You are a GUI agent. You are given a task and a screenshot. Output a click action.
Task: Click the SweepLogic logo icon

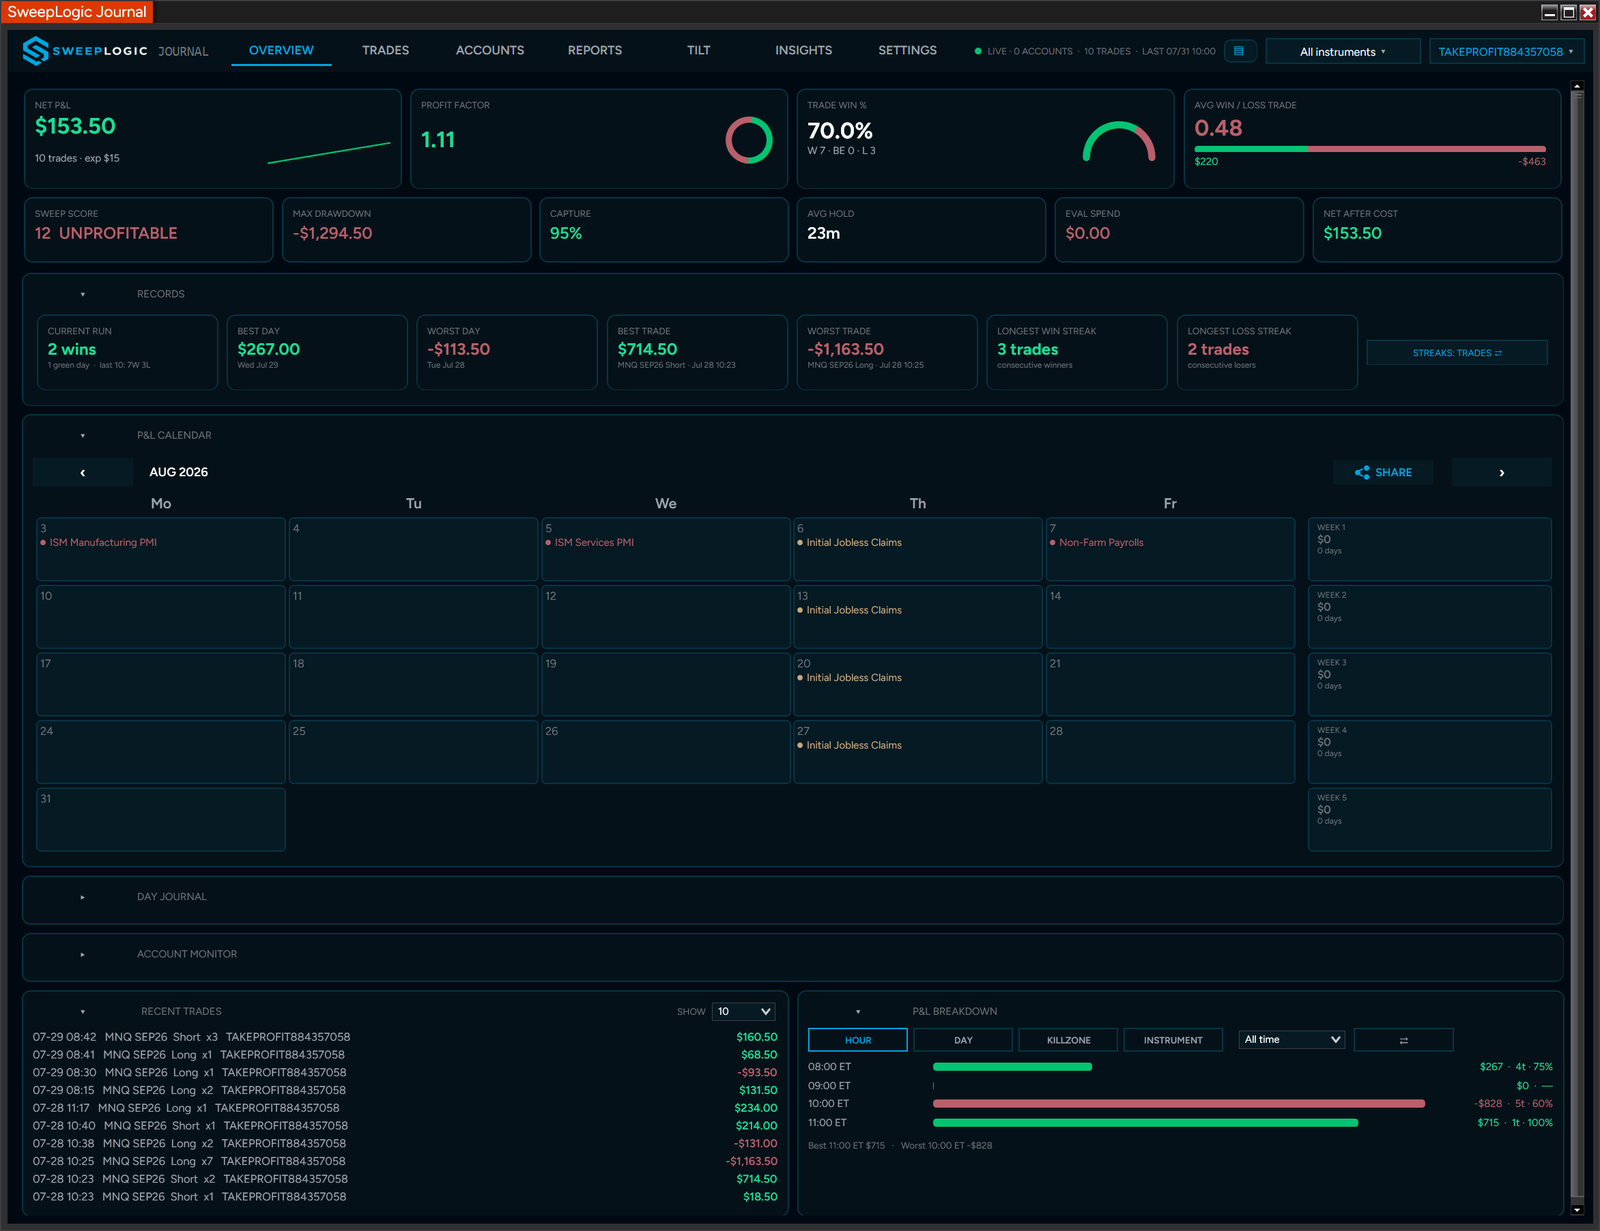click(36, 51)
